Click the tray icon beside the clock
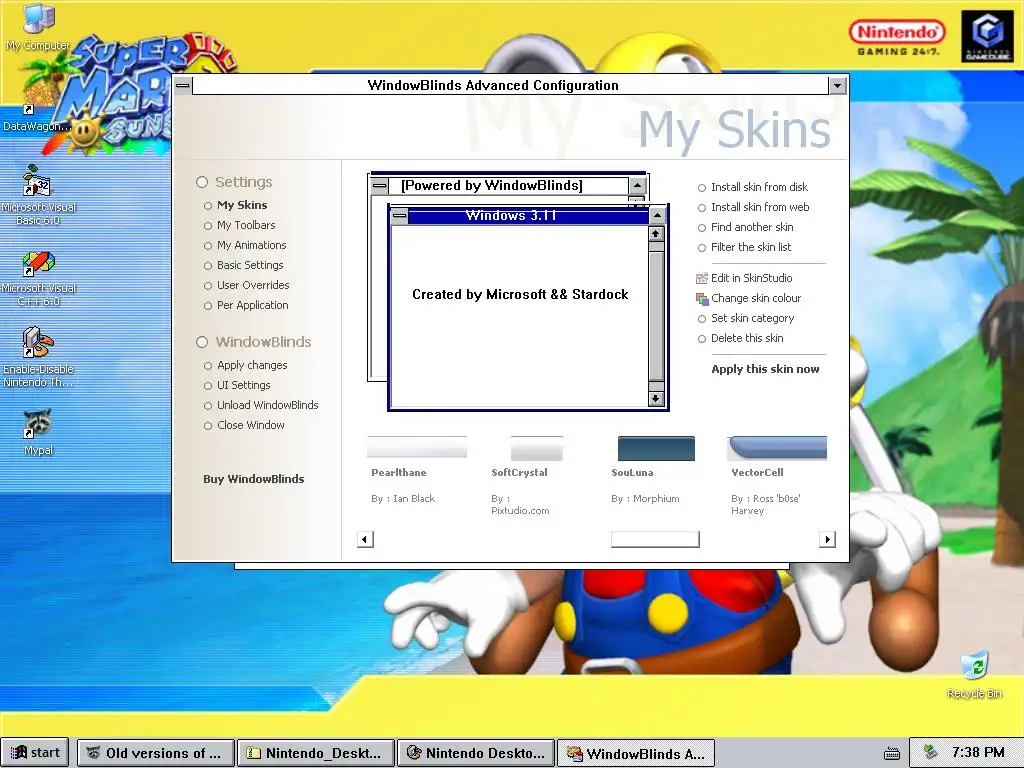The image size is (1024, 768). click(x=931, y=752)
